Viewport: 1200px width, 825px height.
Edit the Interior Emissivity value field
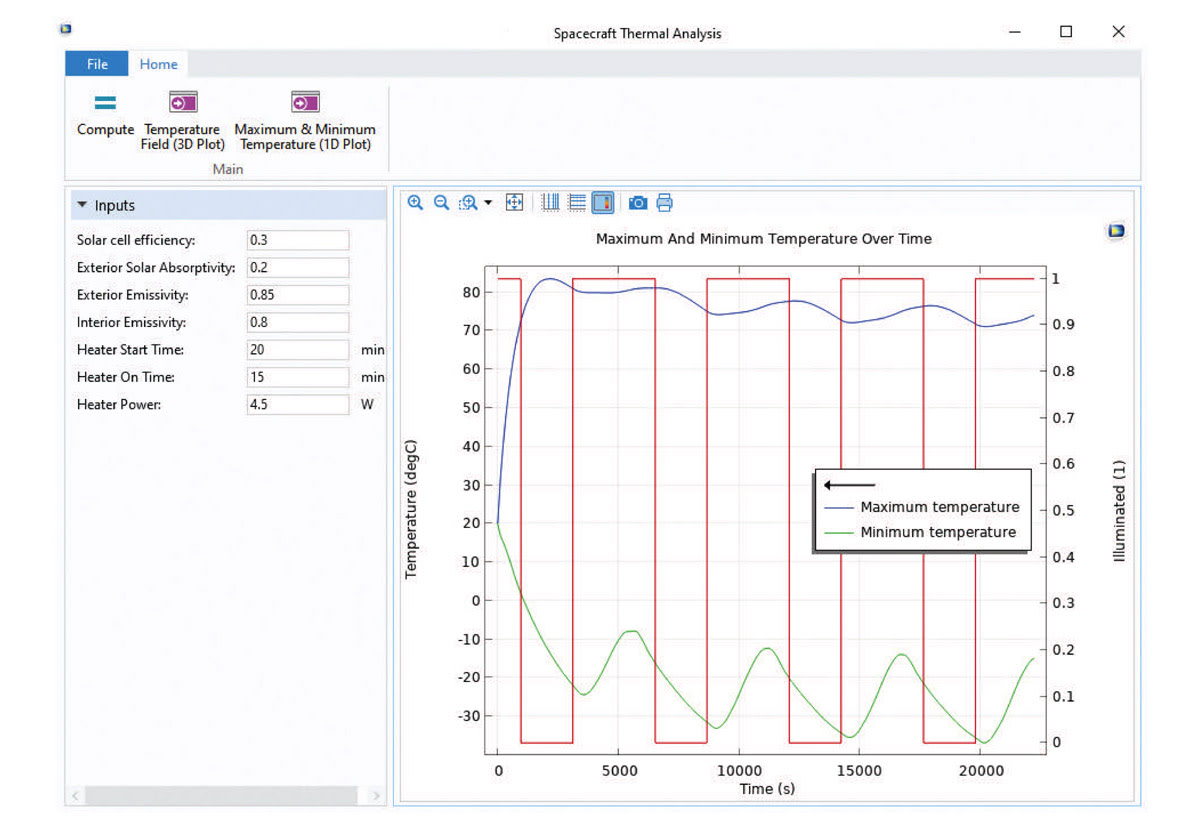pyautogui.click(x=298, y=323)
